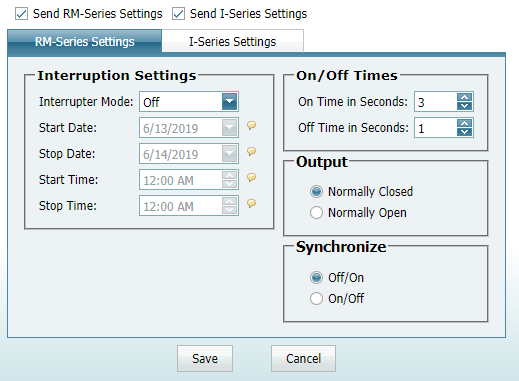Click the Cancel button
This screenshot has width=519, height=381.
point(303,359)
